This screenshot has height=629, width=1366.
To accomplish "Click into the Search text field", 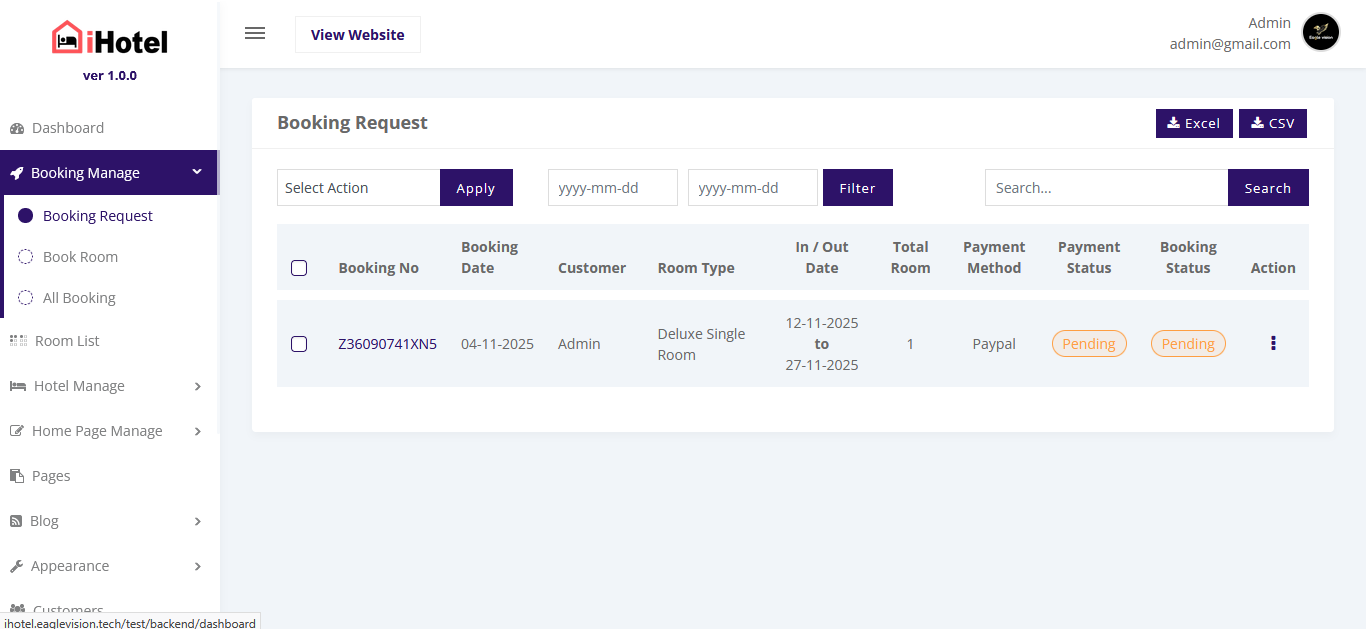I will (x=1105, y=188).
